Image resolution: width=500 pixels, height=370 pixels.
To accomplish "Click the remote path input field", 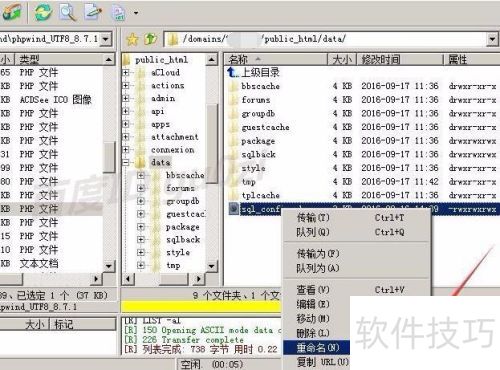I will pos(325,39).
